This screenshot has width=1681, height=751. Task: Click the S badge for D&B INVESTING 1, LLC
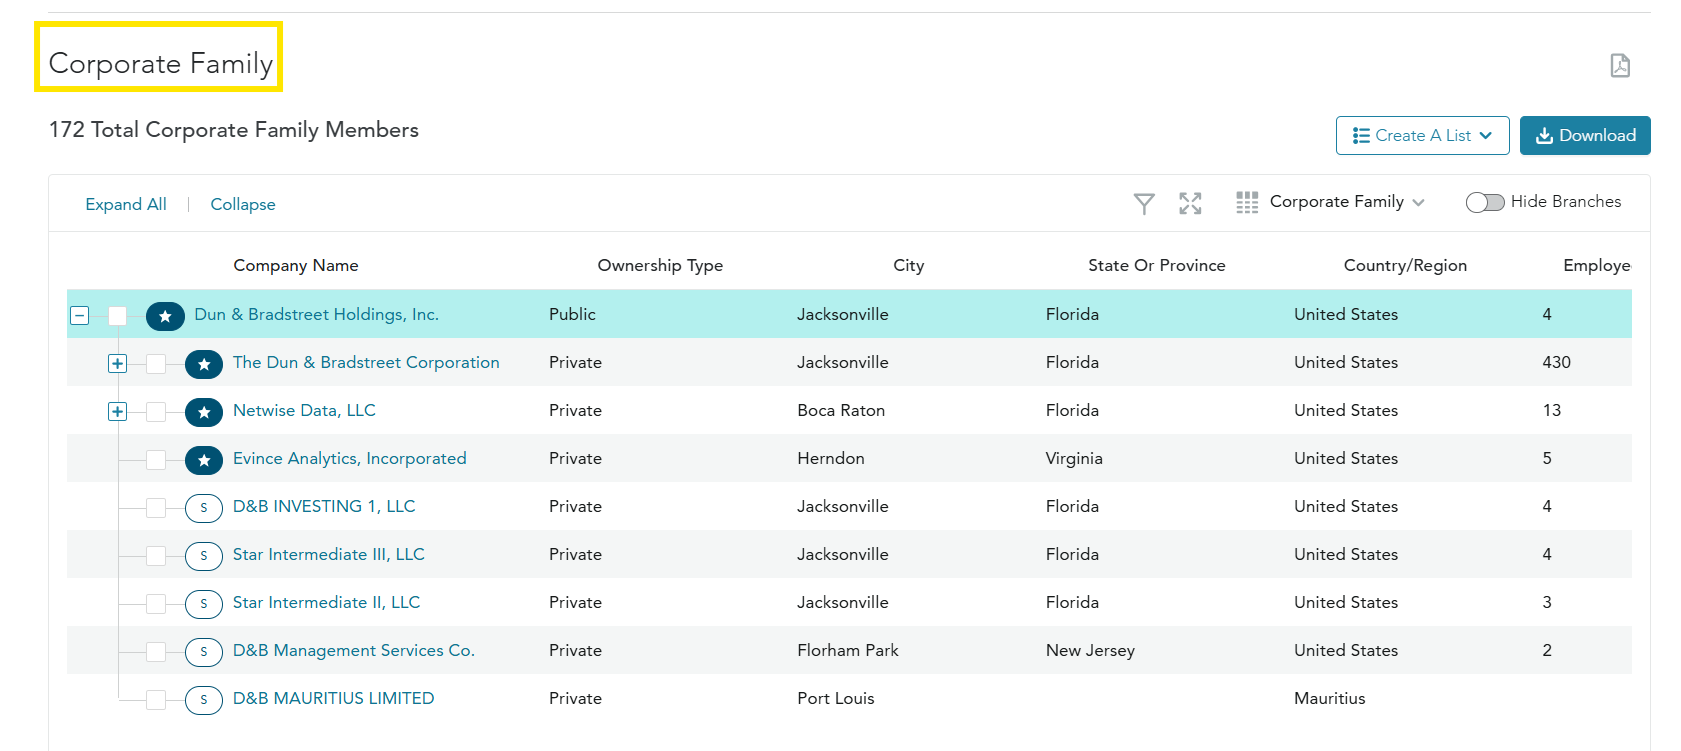(204, 508)
